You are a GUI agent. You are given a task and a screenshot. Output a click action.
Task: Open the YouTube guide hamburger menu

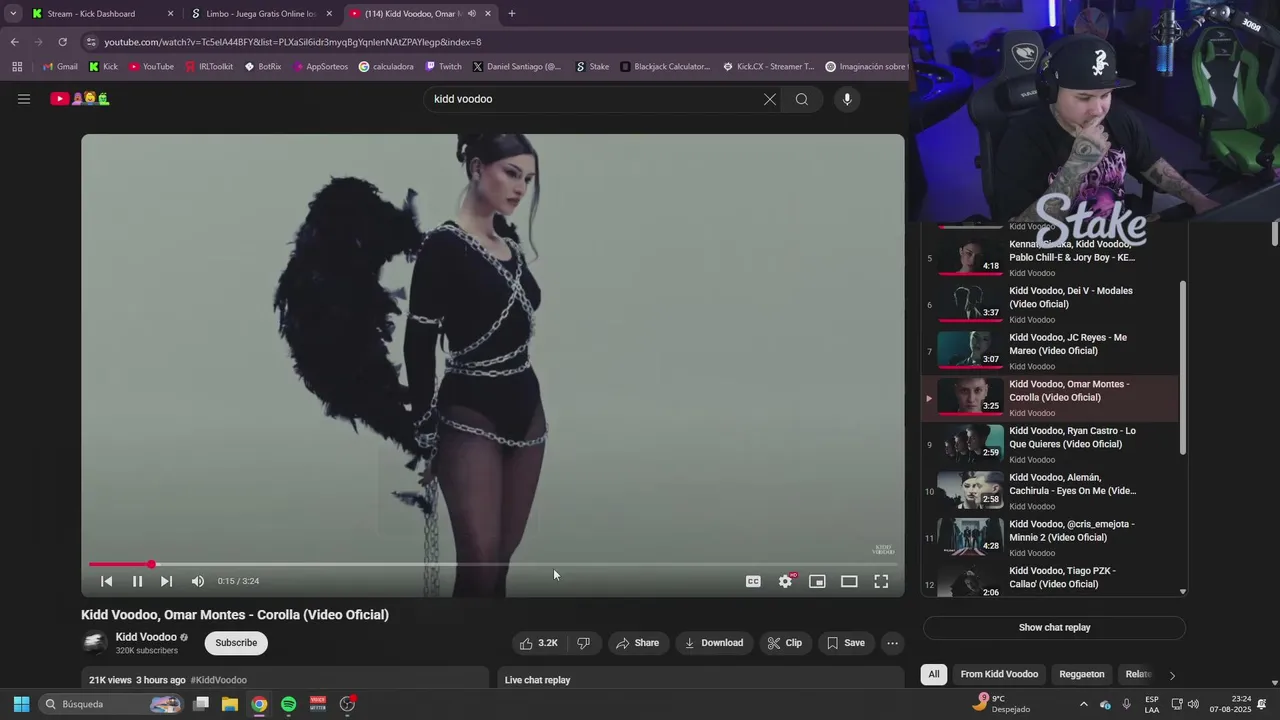pos(24,99)
